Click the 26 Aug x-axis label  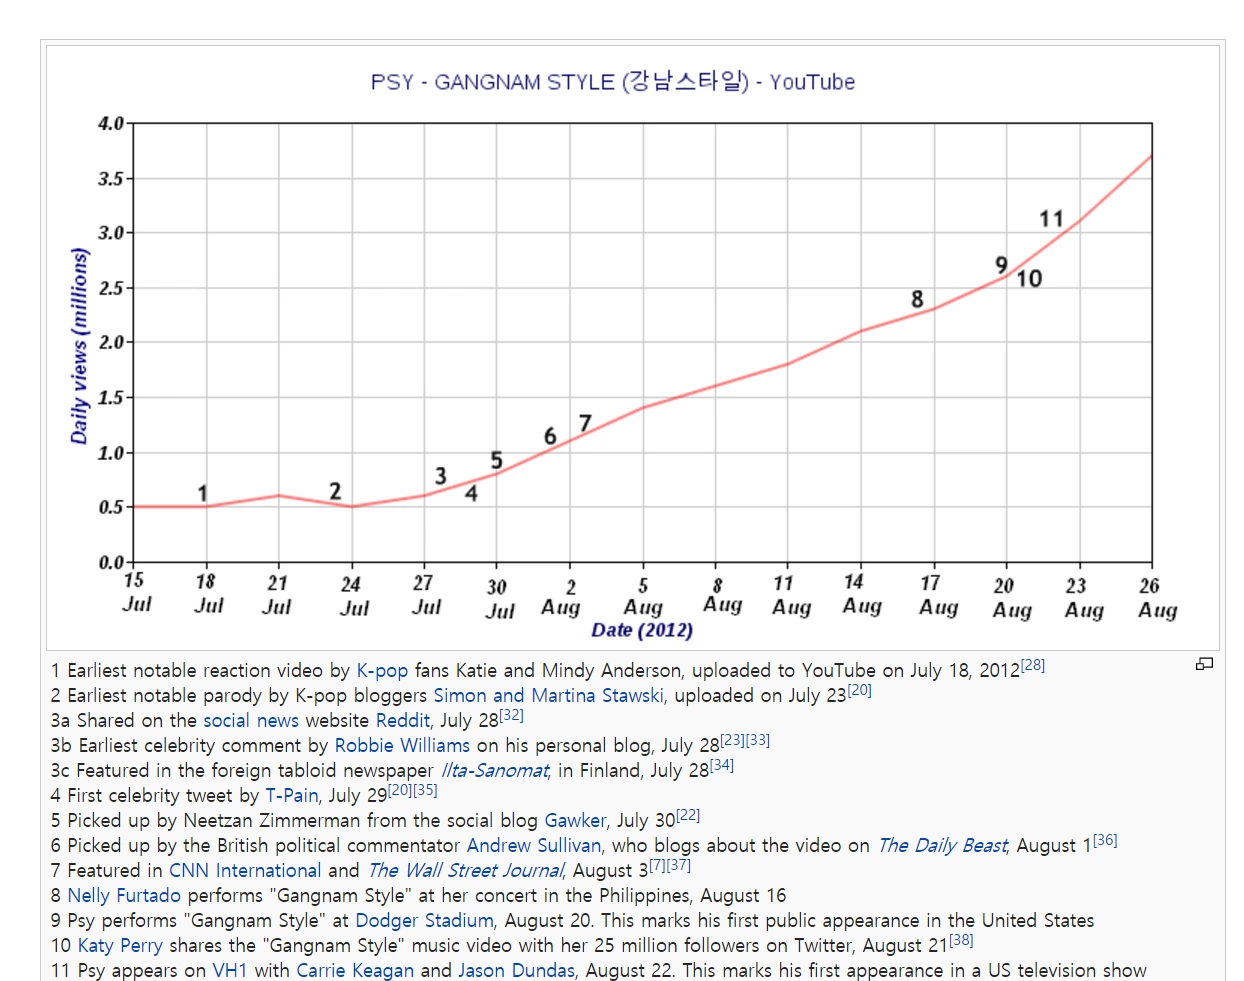(1157, 598)
